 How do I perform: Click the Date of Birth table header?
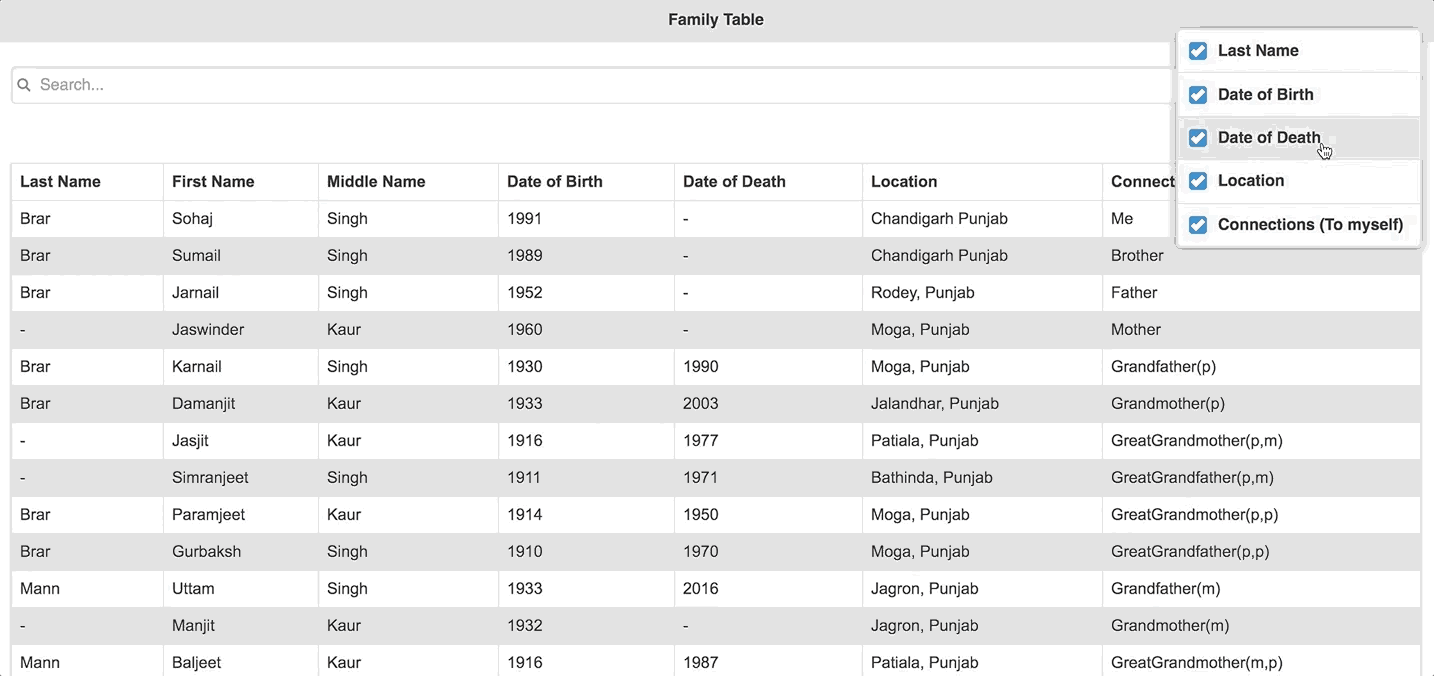555,182
